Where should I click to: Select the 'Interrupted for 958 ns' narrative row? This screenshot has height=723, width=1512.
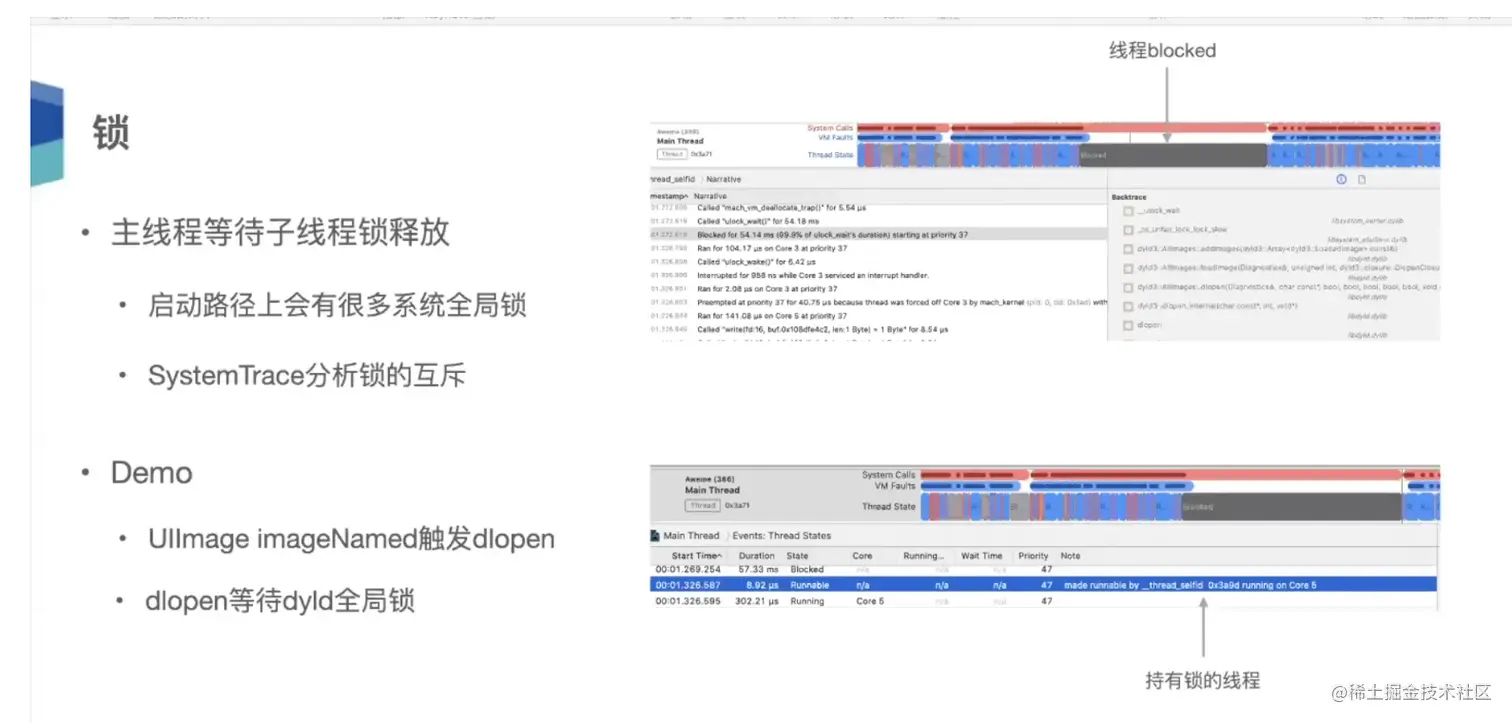[879, 275]
